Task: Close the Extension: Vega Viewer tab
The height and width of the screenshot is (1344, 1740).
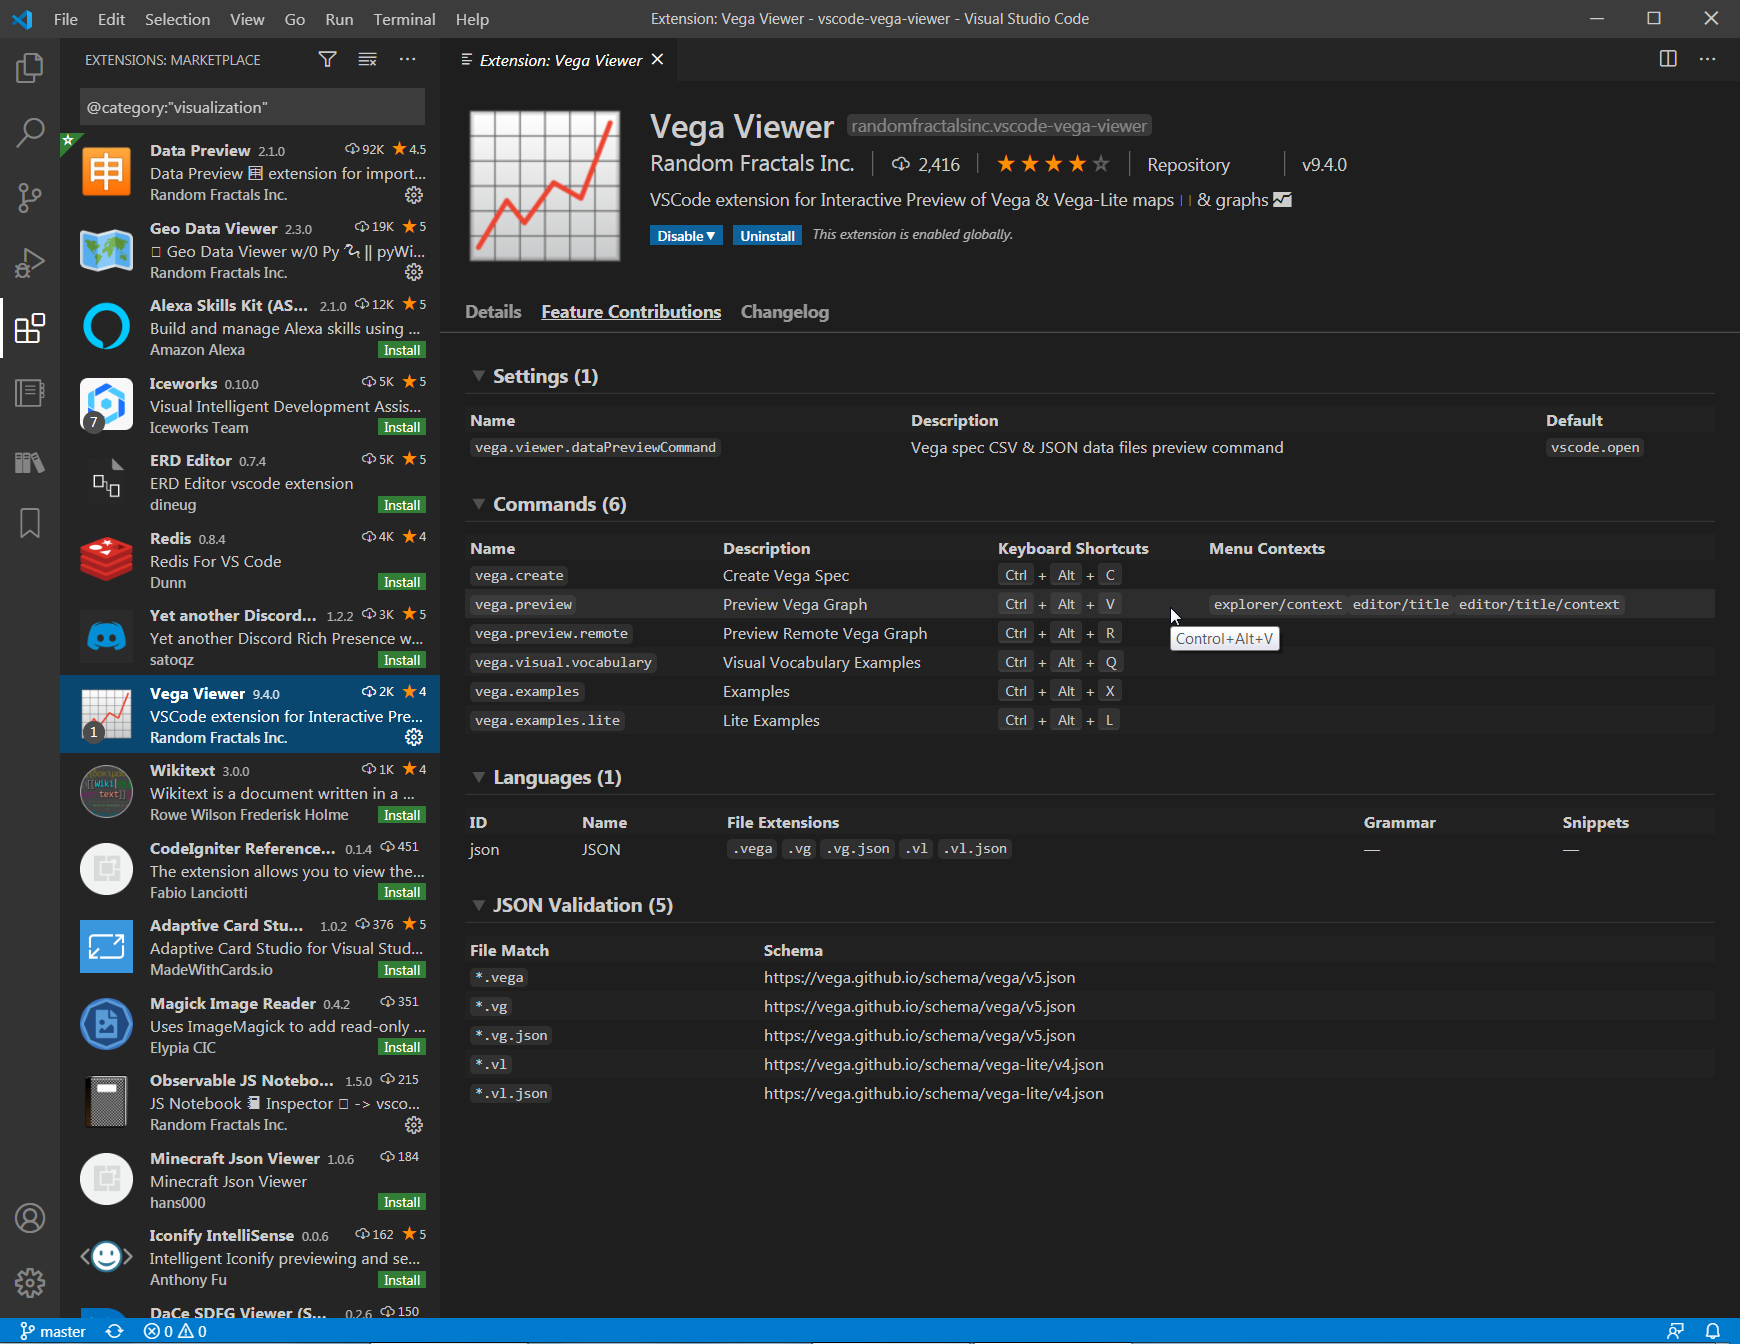Action: coord(658,60)
